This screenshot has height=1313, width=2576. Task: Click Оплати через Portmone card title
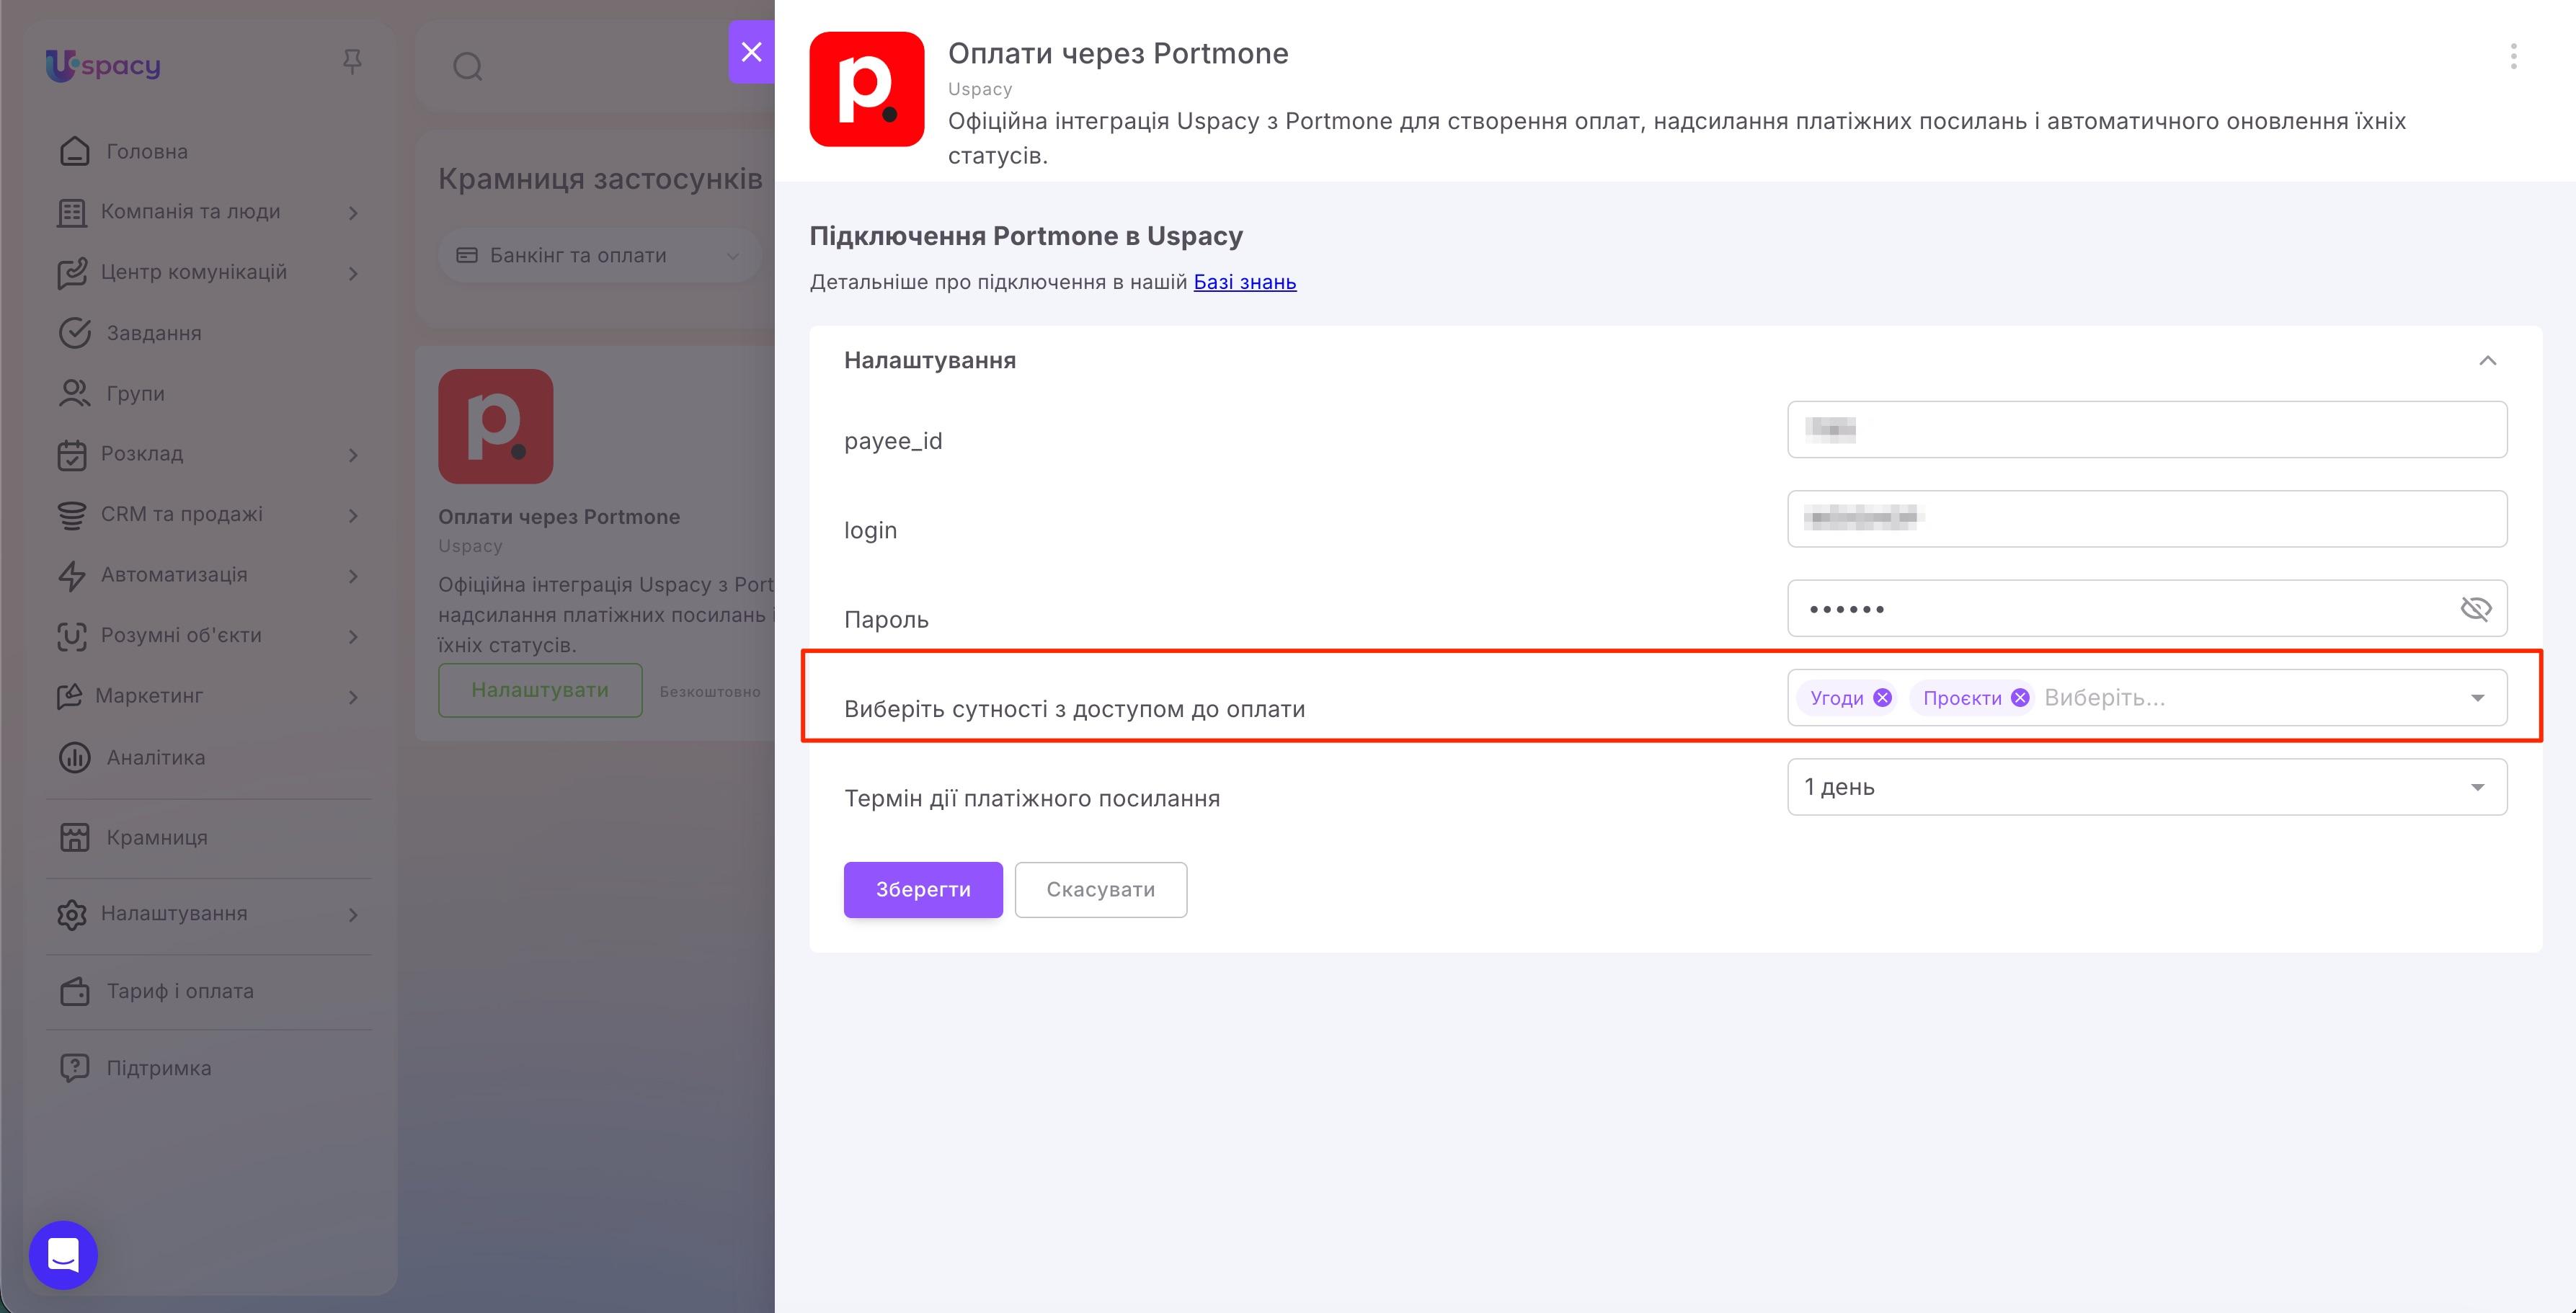558,517
